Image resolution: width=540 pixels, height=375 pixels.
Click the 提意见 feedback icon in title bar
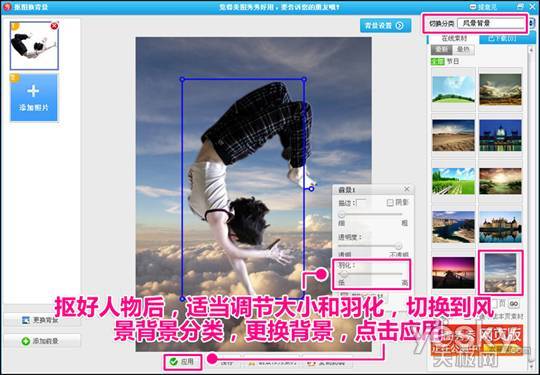(474, 7)
